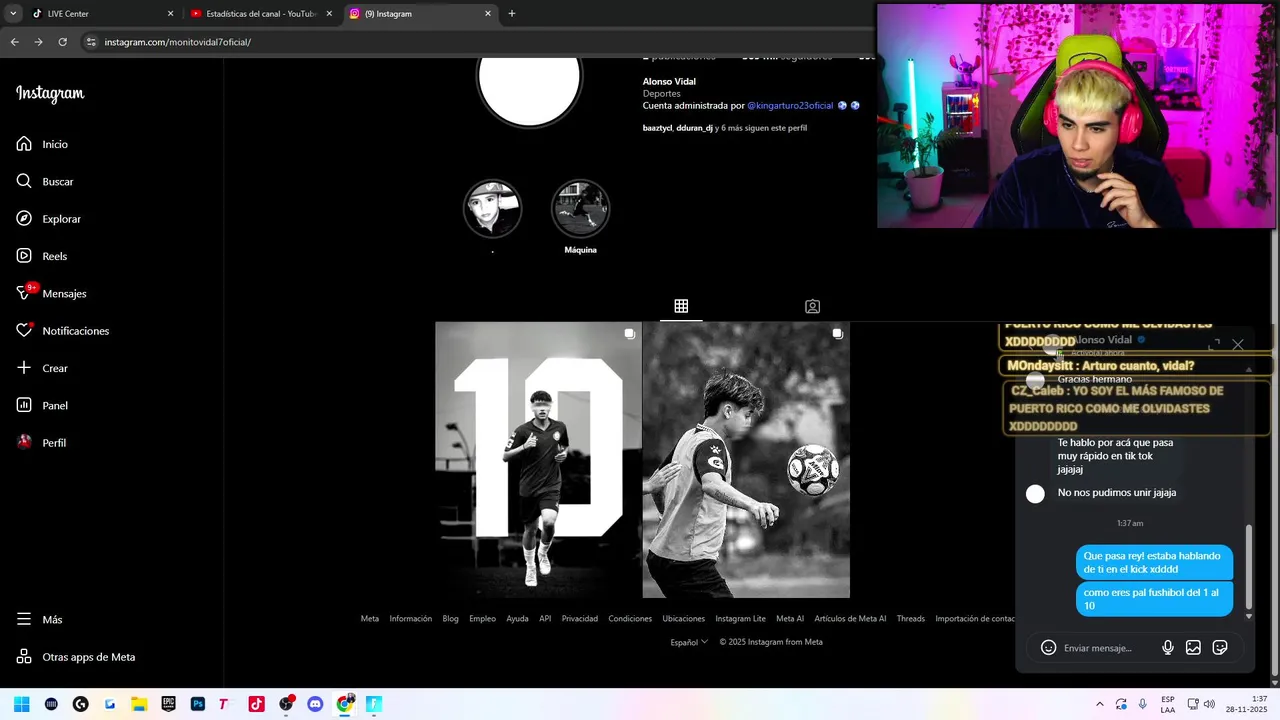Open Español language dropdown in footer
Image resolution: width=1280 pixels, height=720 pixels.
click(x=689, y=642)
